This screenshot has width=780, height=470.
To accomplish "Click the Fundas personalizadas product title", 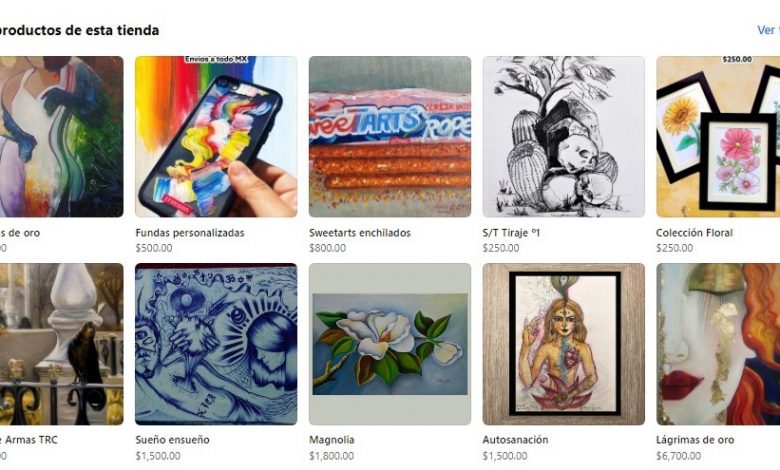I will [190, 233].
